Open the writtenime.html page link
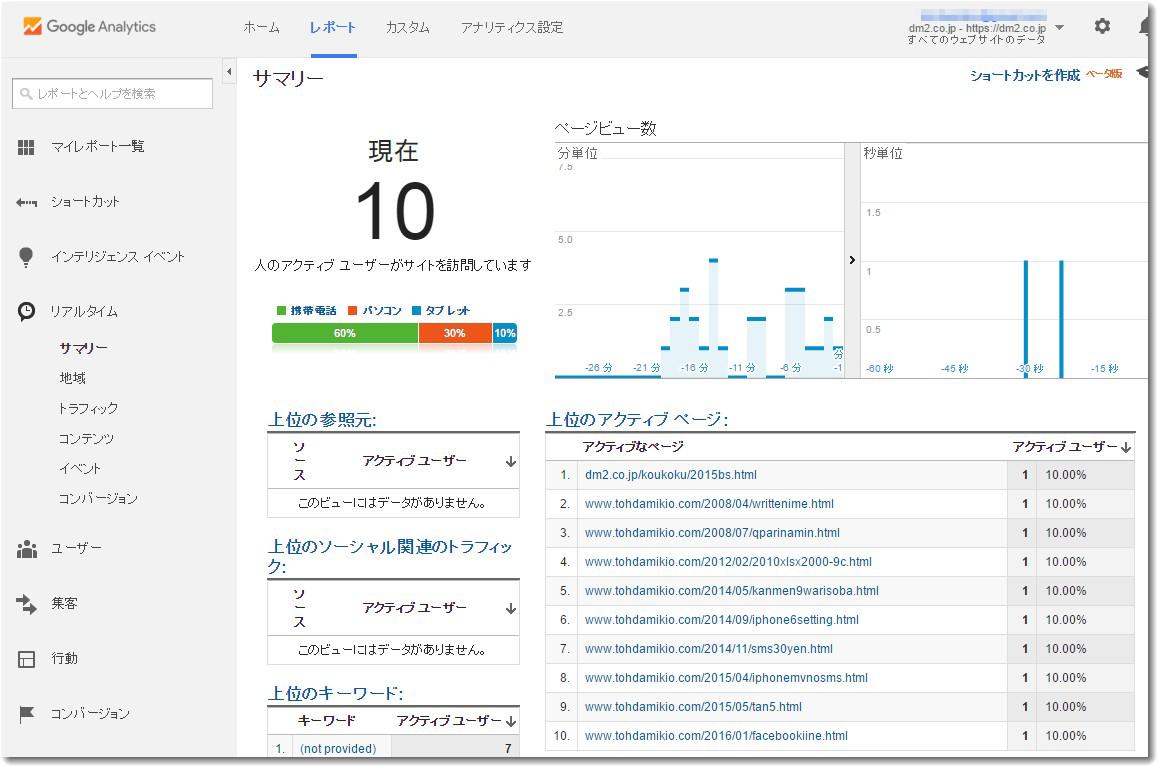The image size is (1157, 766). [709, 504]
